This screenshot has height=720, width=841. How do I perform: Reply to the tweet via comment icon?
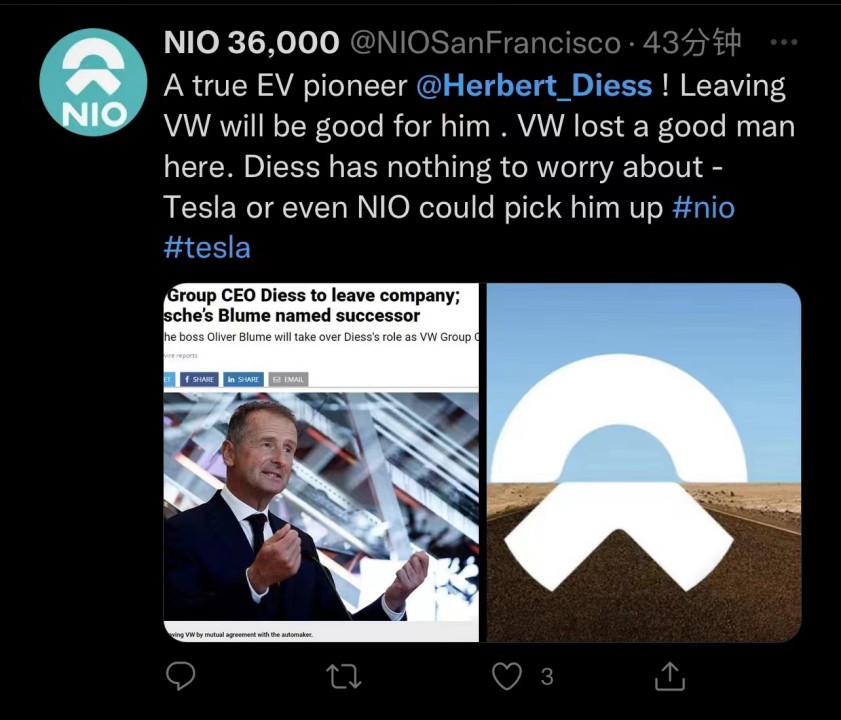pyautogui.click(x=180, y=677)
